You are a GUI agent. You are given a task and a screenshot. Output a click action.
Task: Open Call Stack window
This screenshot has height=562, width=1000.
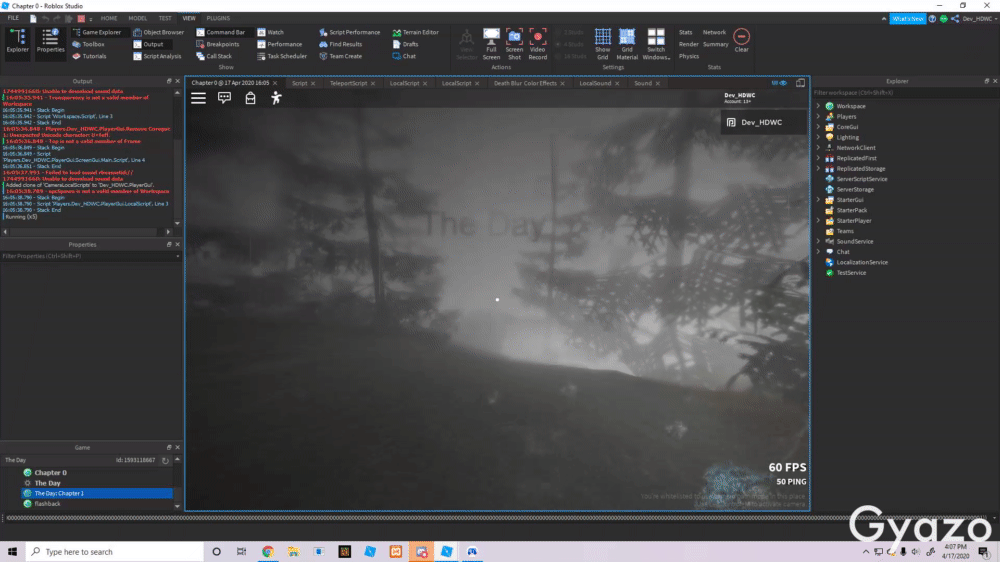pos(214,56)
